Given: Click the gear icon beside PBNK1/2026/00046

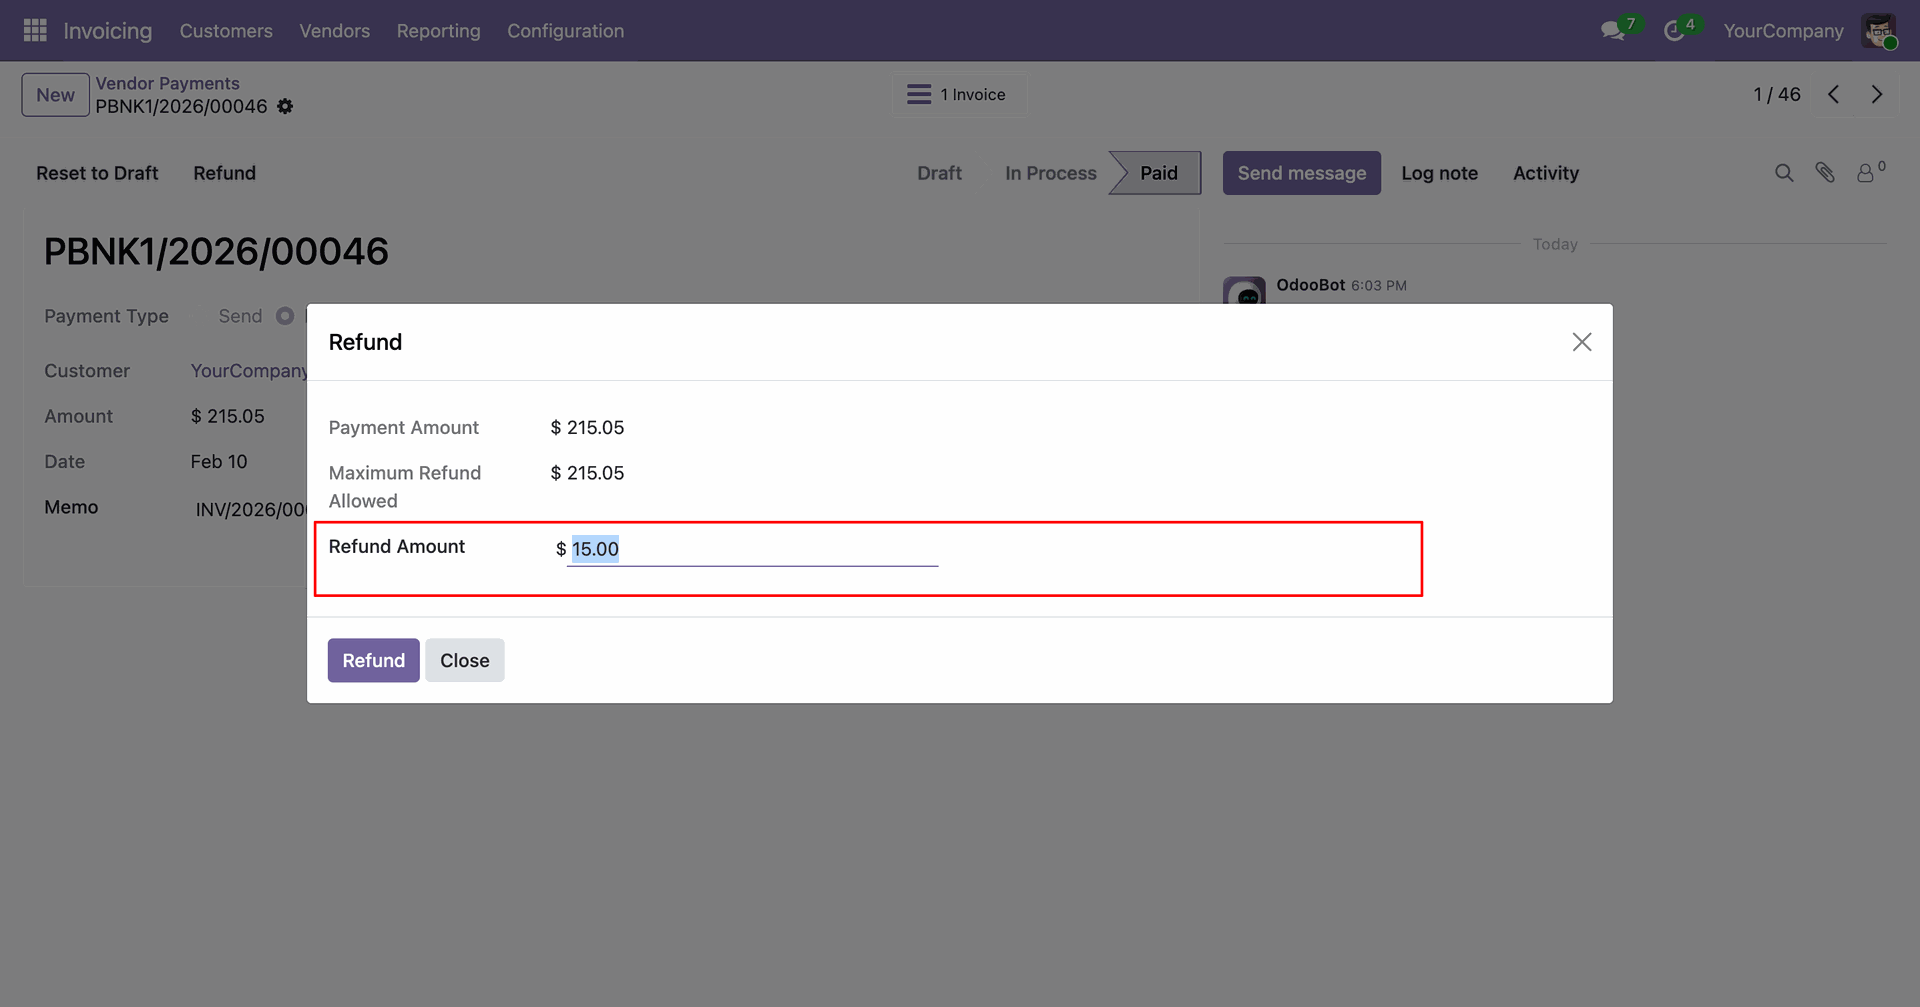Looking at the screenshot, I should click(285, 106).
